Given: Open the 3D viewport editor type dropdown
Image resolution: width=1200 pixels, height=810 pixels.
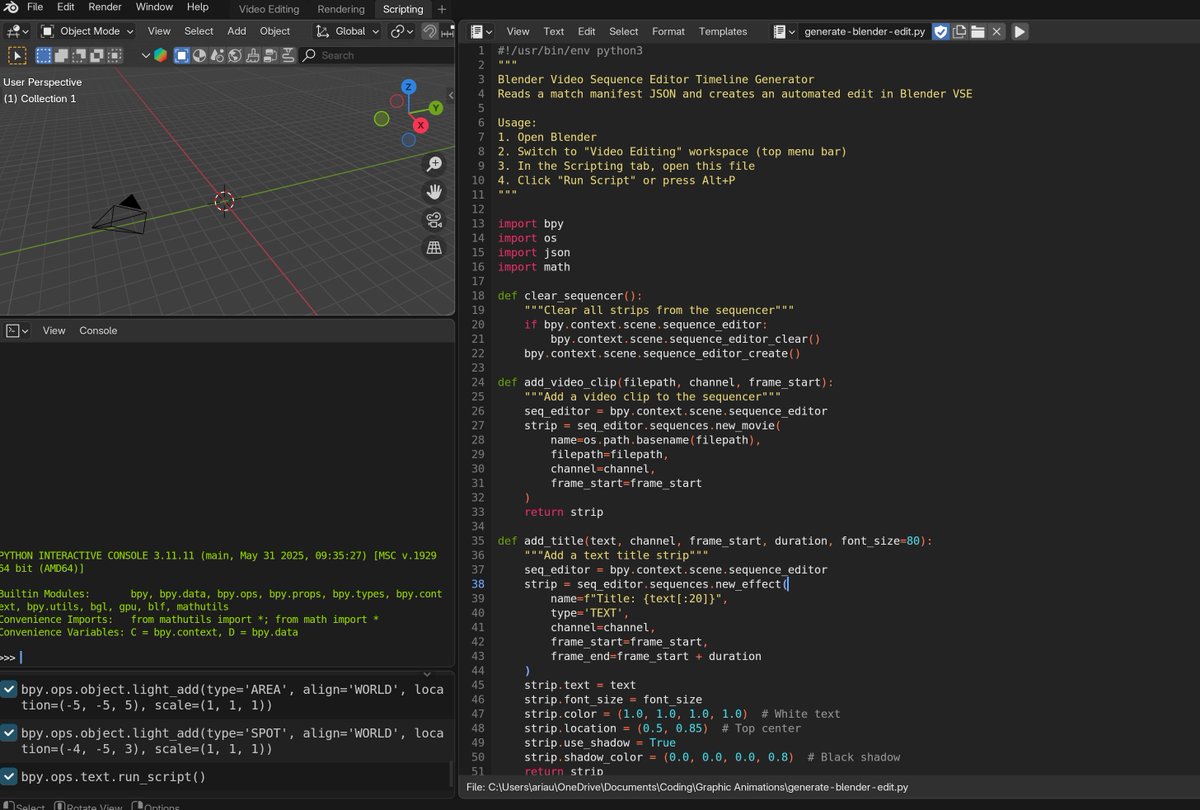Looking at the screenshot, I should pyautogui.click(x=18, y=31).
